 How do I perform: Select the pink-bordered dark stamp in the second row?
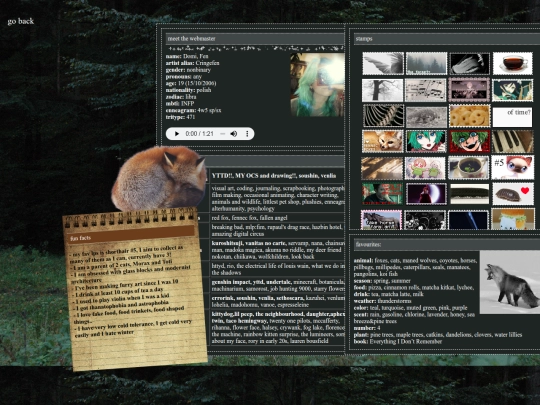tap(469, 90)
